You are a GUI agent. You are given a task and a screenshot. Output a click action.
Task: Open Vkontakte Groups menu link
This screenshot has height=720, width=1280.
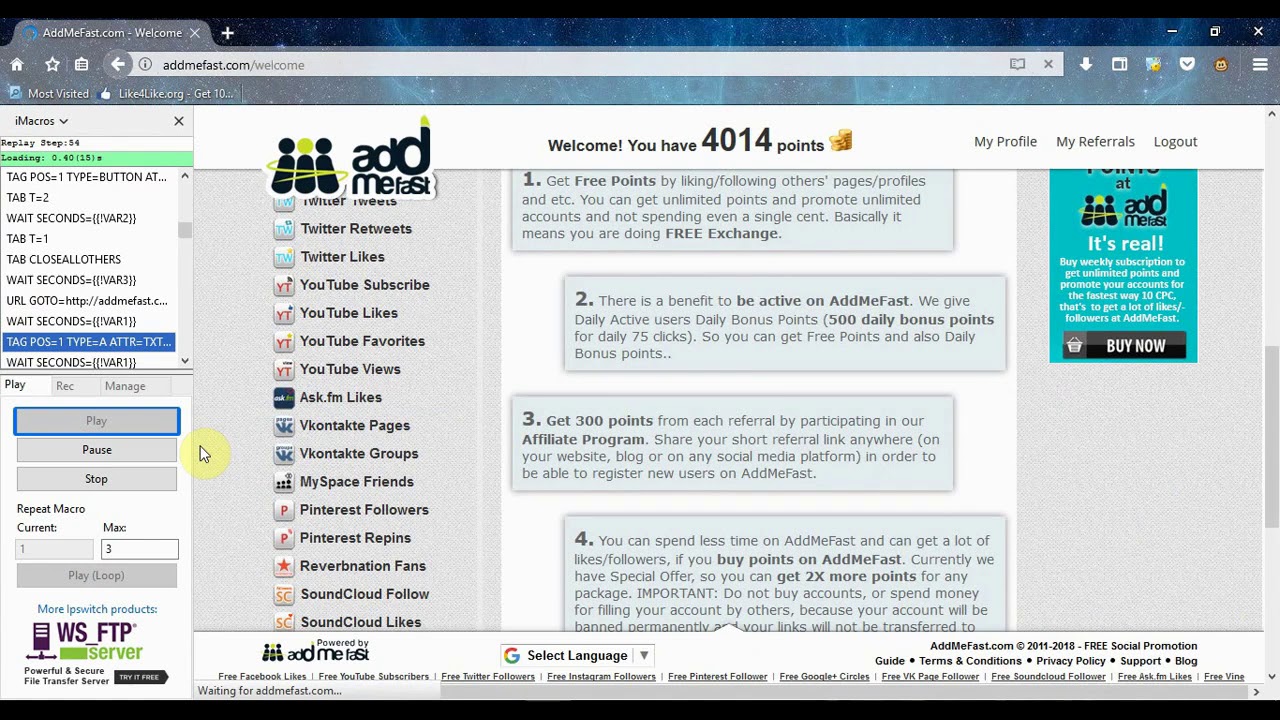point(359,453)
